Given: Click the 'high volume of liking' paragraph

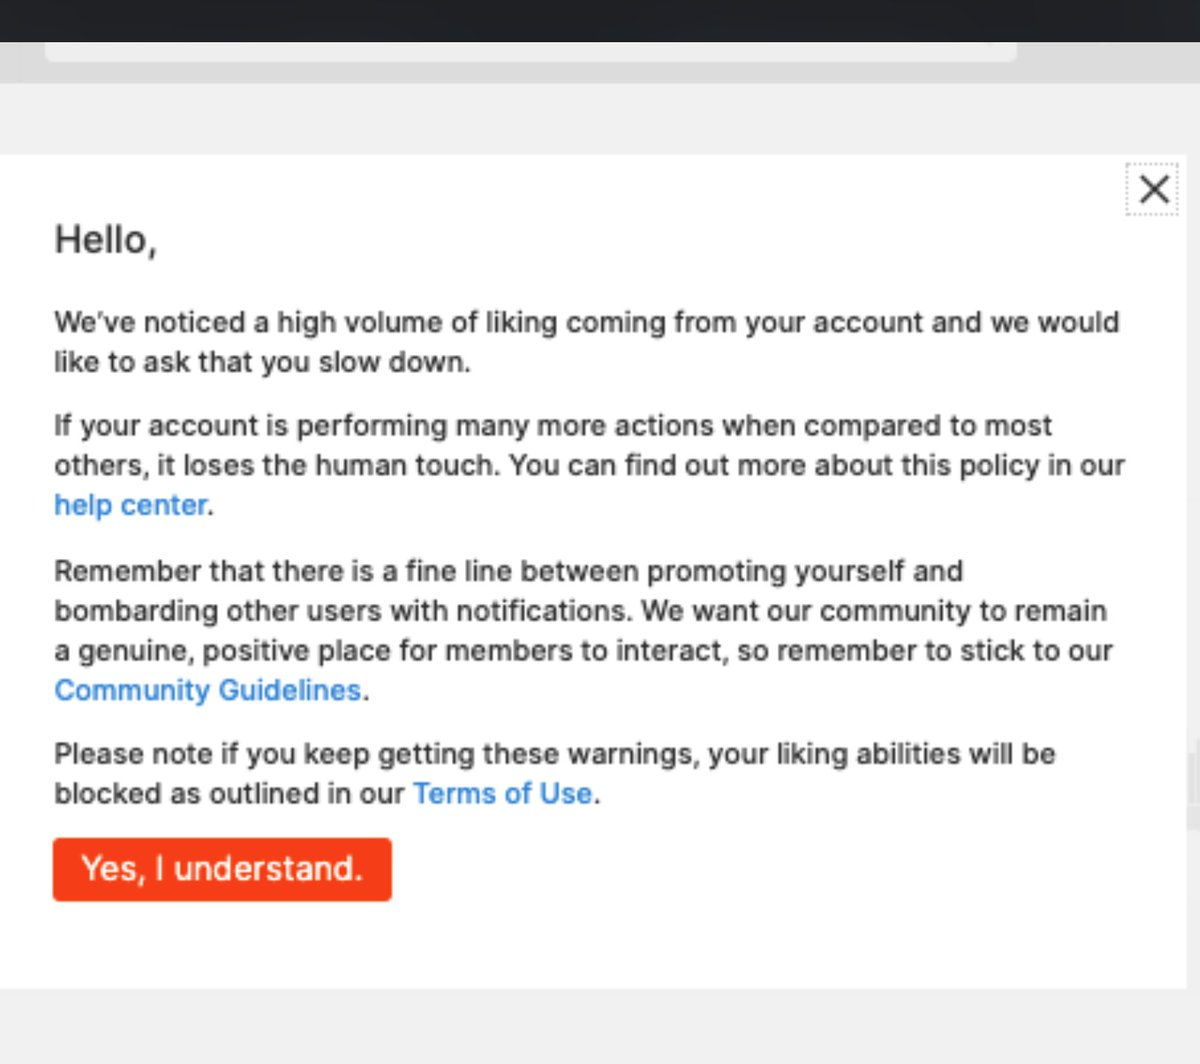Looking at the screenshot, I should point(587,342).
